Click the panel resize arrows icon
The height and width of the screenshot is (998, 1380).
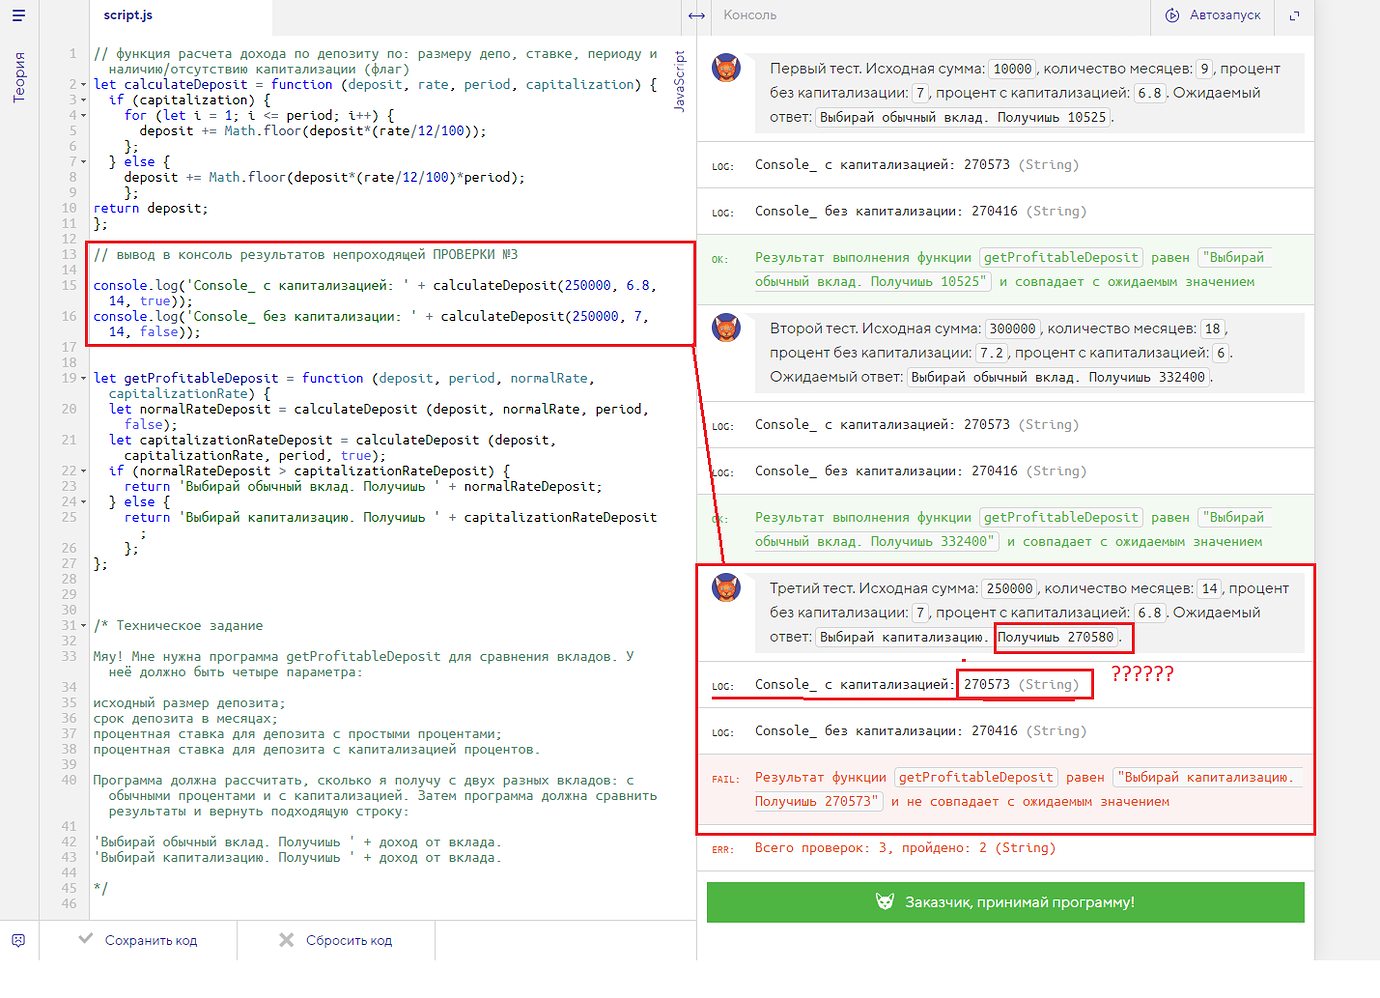tap(697, 16)
